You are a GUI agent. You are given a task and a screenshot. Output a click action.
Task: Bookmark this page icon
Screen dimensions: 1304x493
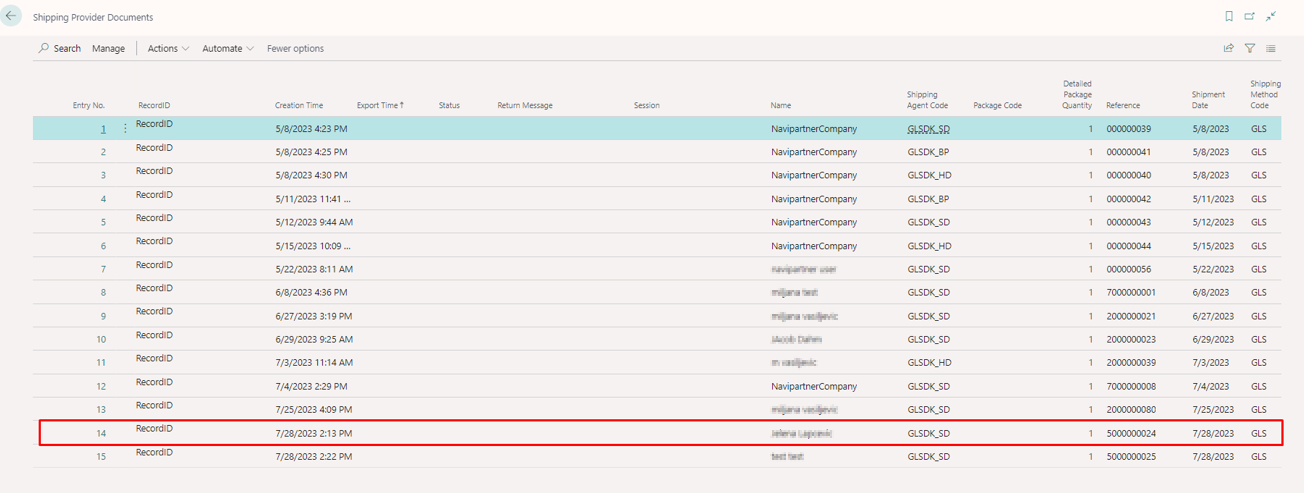1229,16
